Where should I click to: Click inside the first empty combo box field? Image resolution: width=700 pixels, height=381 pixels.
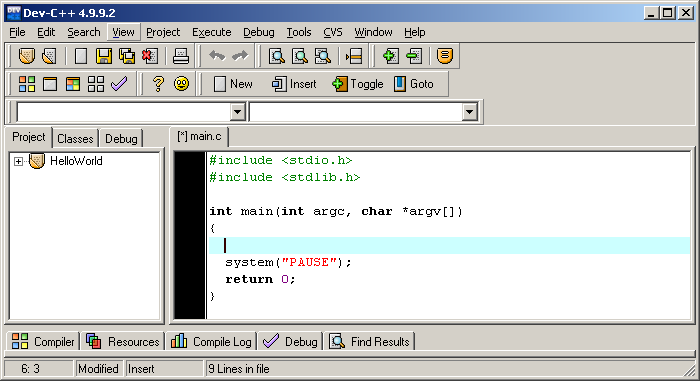(x=124, y=112)
